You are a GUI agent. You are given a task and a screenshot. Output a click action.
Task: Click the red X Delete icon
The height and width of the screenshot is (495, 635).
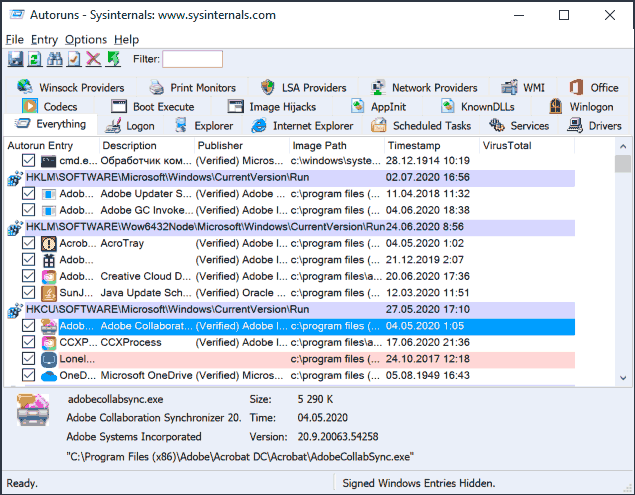[x=94, y=59]
